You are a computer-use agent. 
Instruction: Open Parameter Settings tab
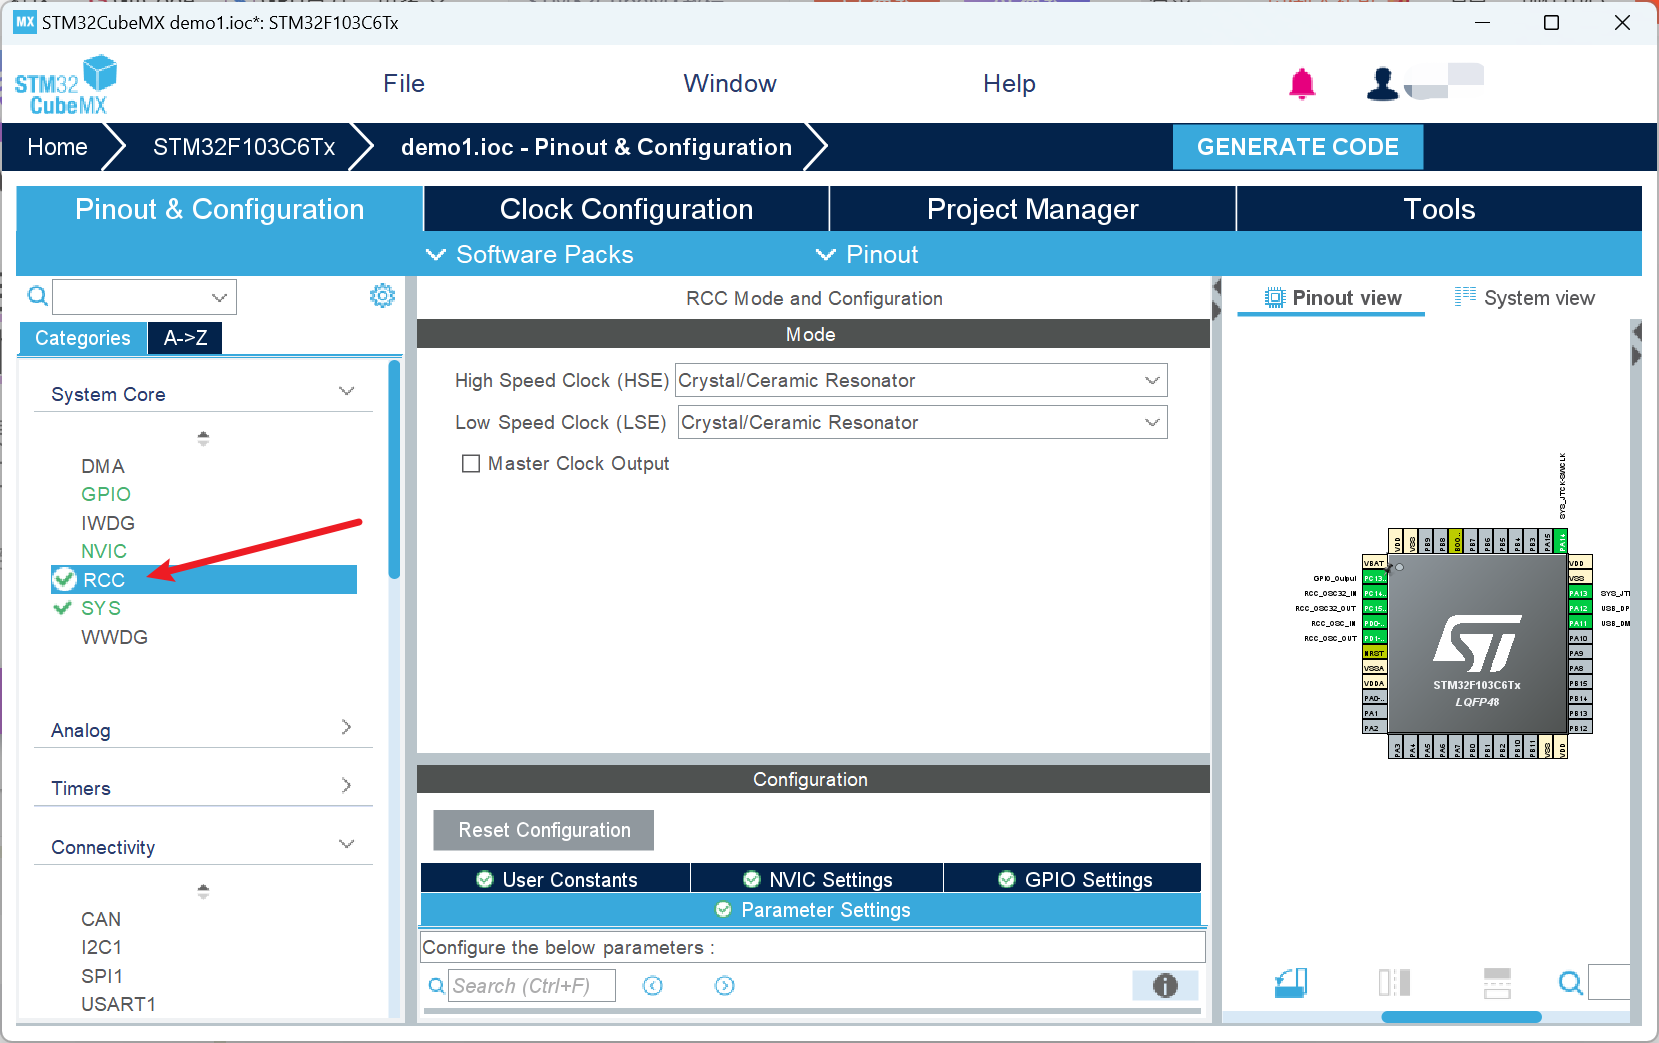coord(811,909)
